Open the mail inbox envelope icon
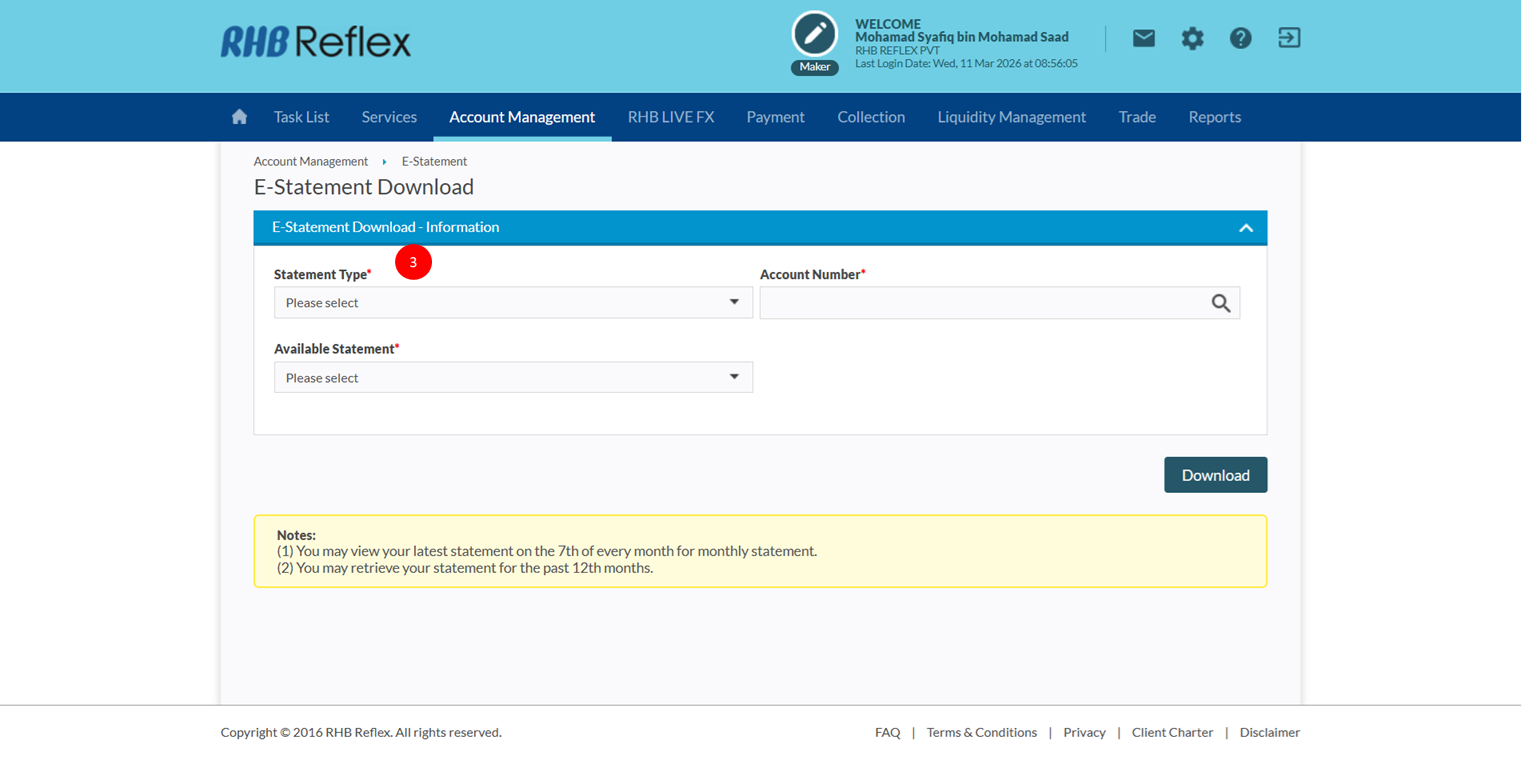The width and height of the screenshot is (1523, 779). 1143,38
